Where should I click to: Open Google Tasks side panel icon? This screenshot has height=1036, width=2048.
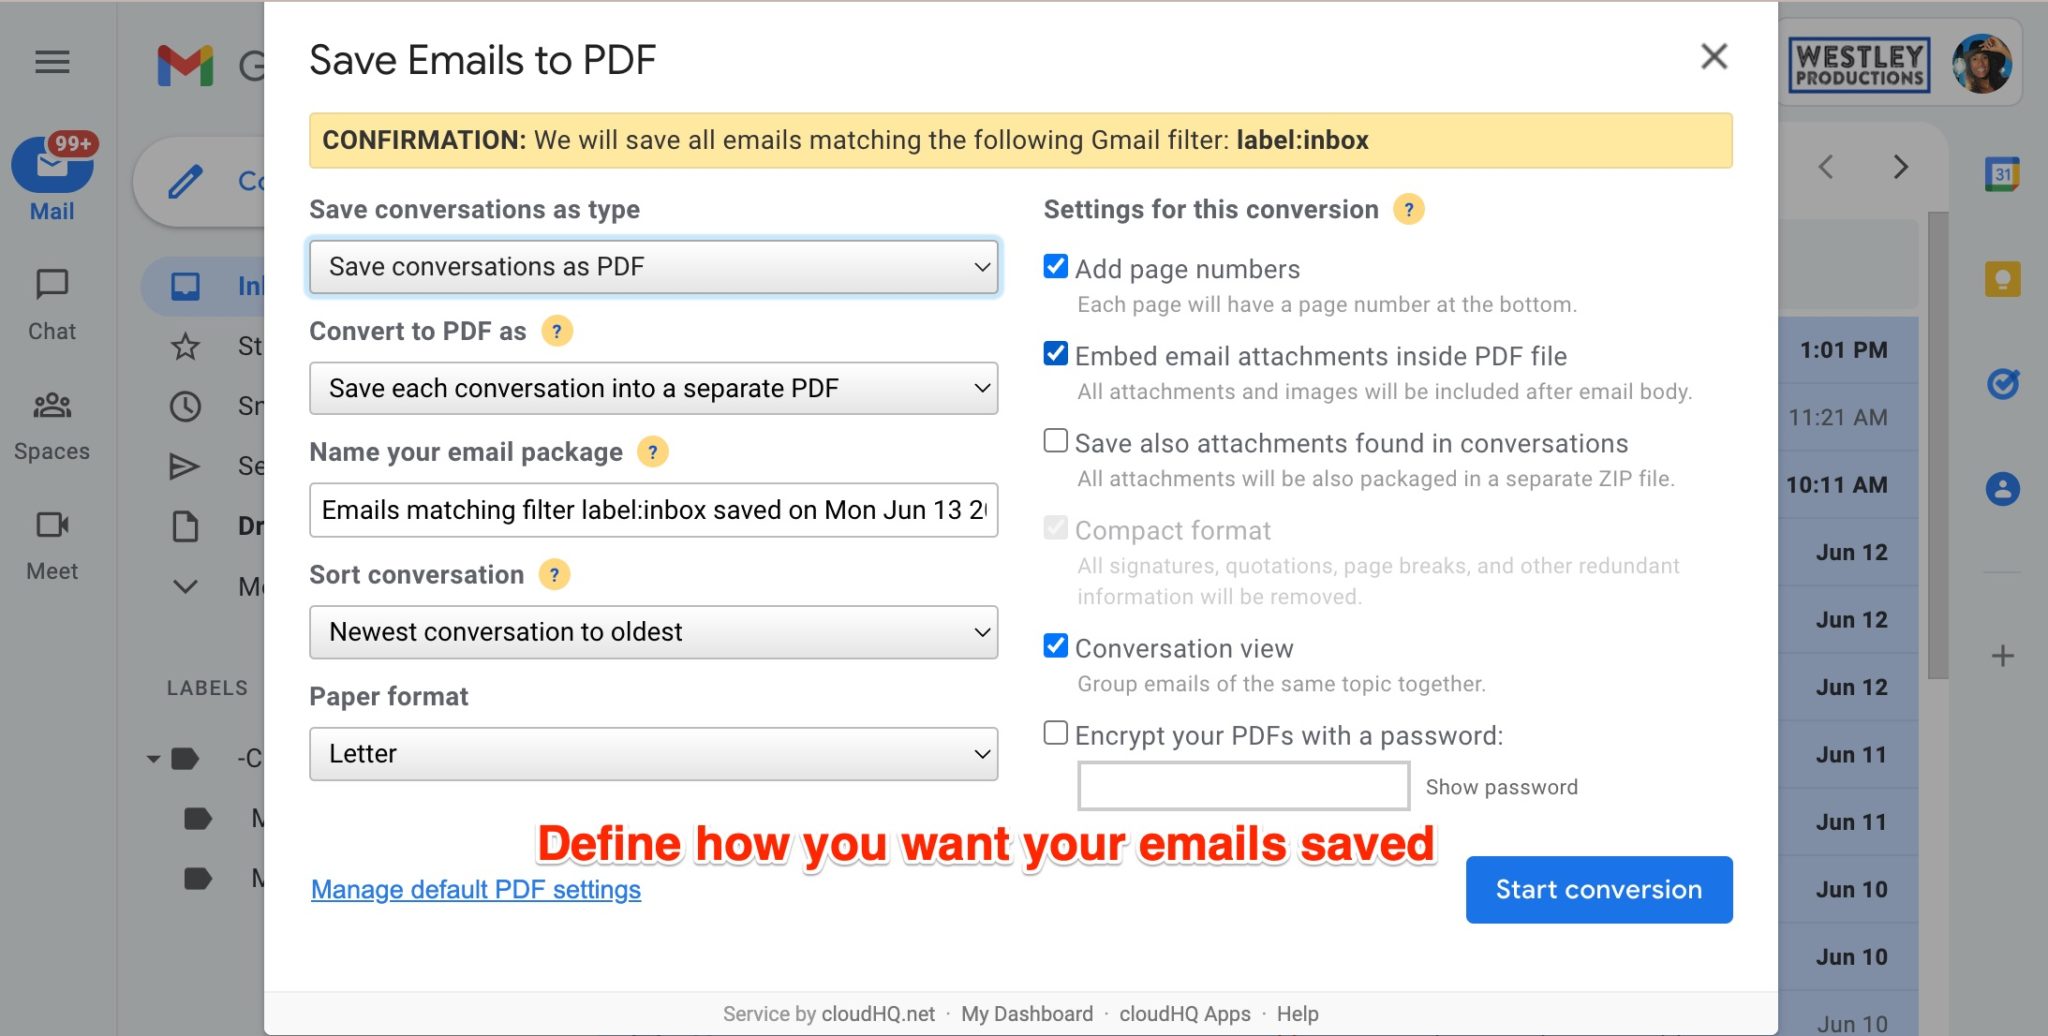click(2002, 384)
